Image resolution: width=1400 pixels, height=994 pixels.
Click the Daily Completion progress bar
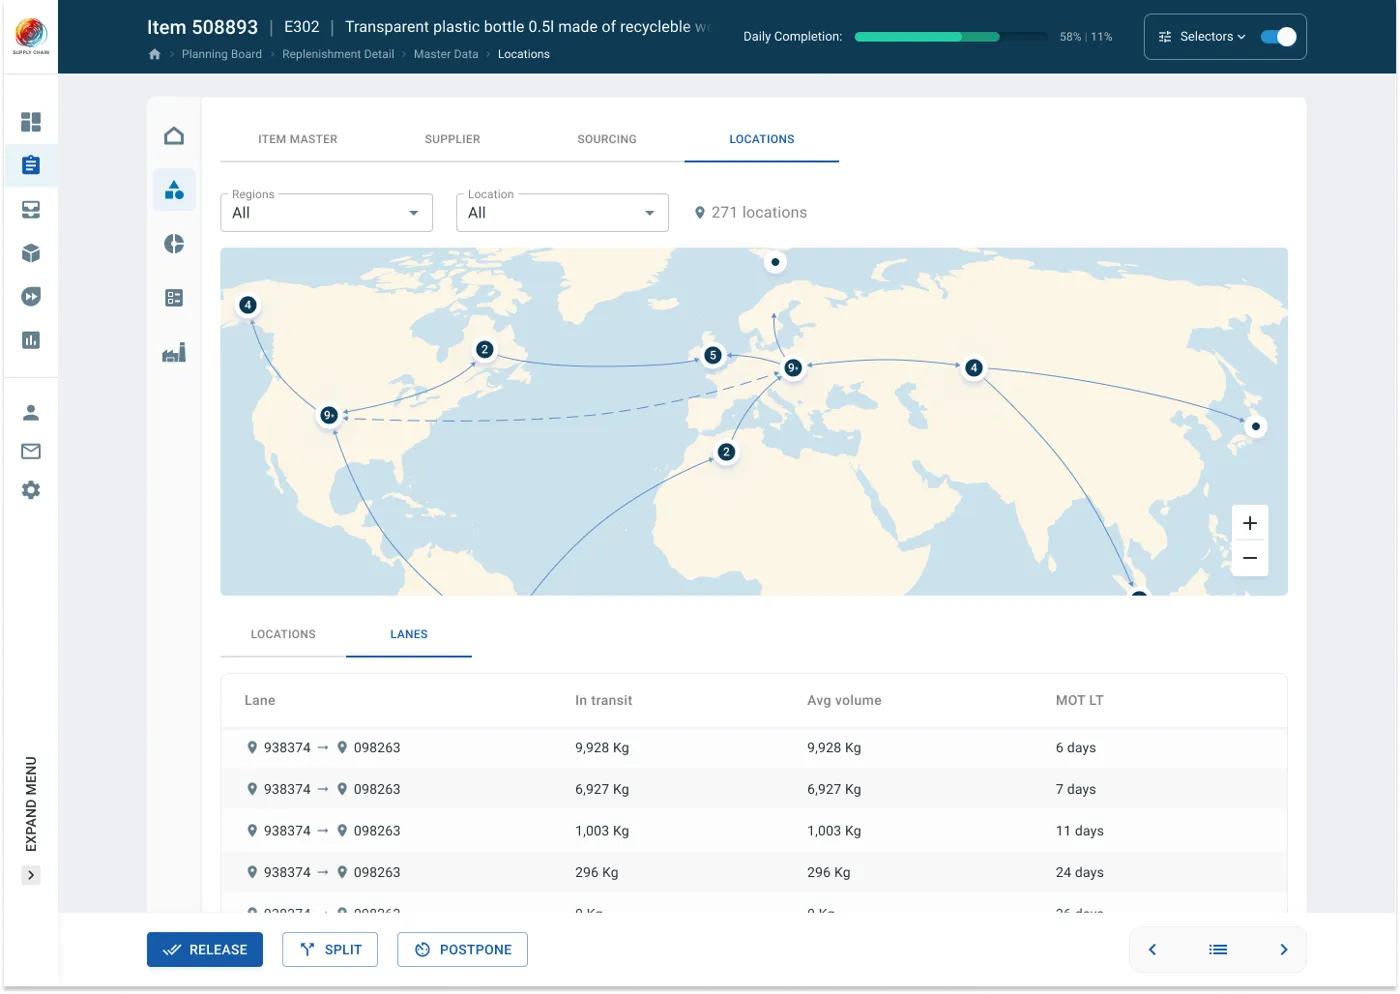951,37
